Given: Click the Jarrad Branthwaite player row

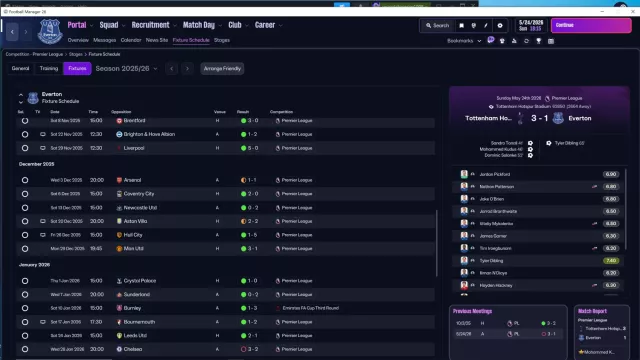Looking at the screenshot, I should (539, 211).
